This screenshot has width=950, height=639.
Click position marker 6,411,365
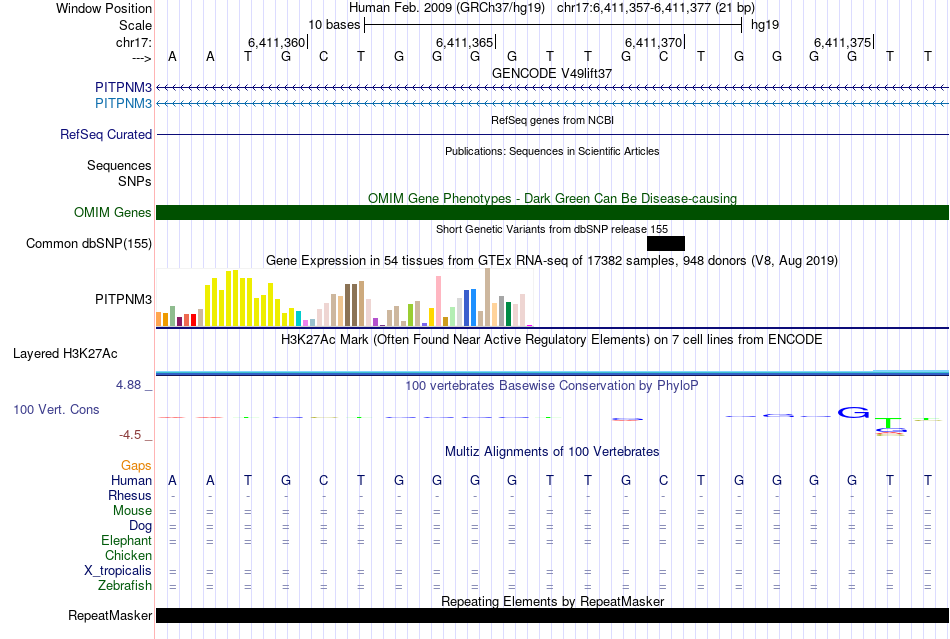pos(465,42)
